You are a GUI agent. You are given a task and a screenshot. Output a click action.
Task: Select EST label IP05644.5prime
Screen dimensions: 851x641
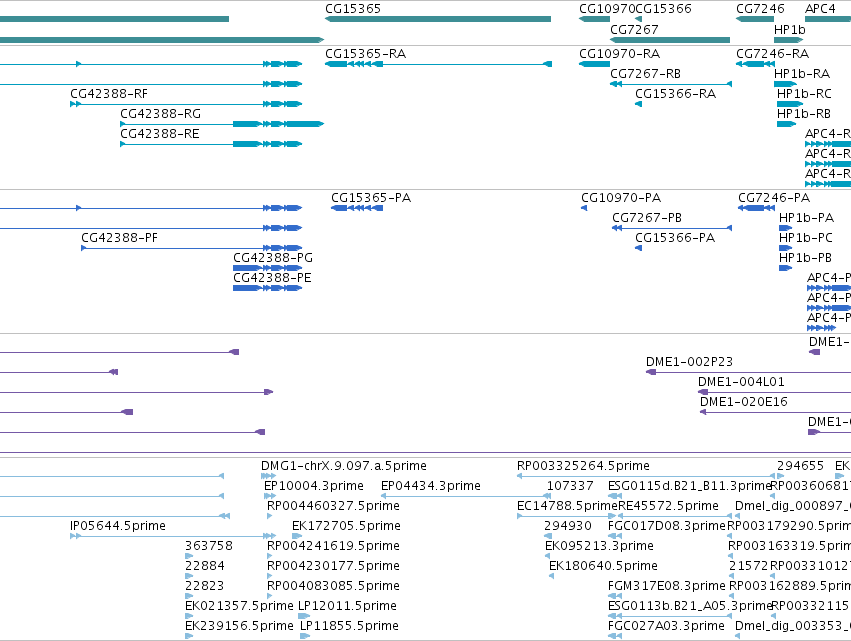click(x=118, y=526)
